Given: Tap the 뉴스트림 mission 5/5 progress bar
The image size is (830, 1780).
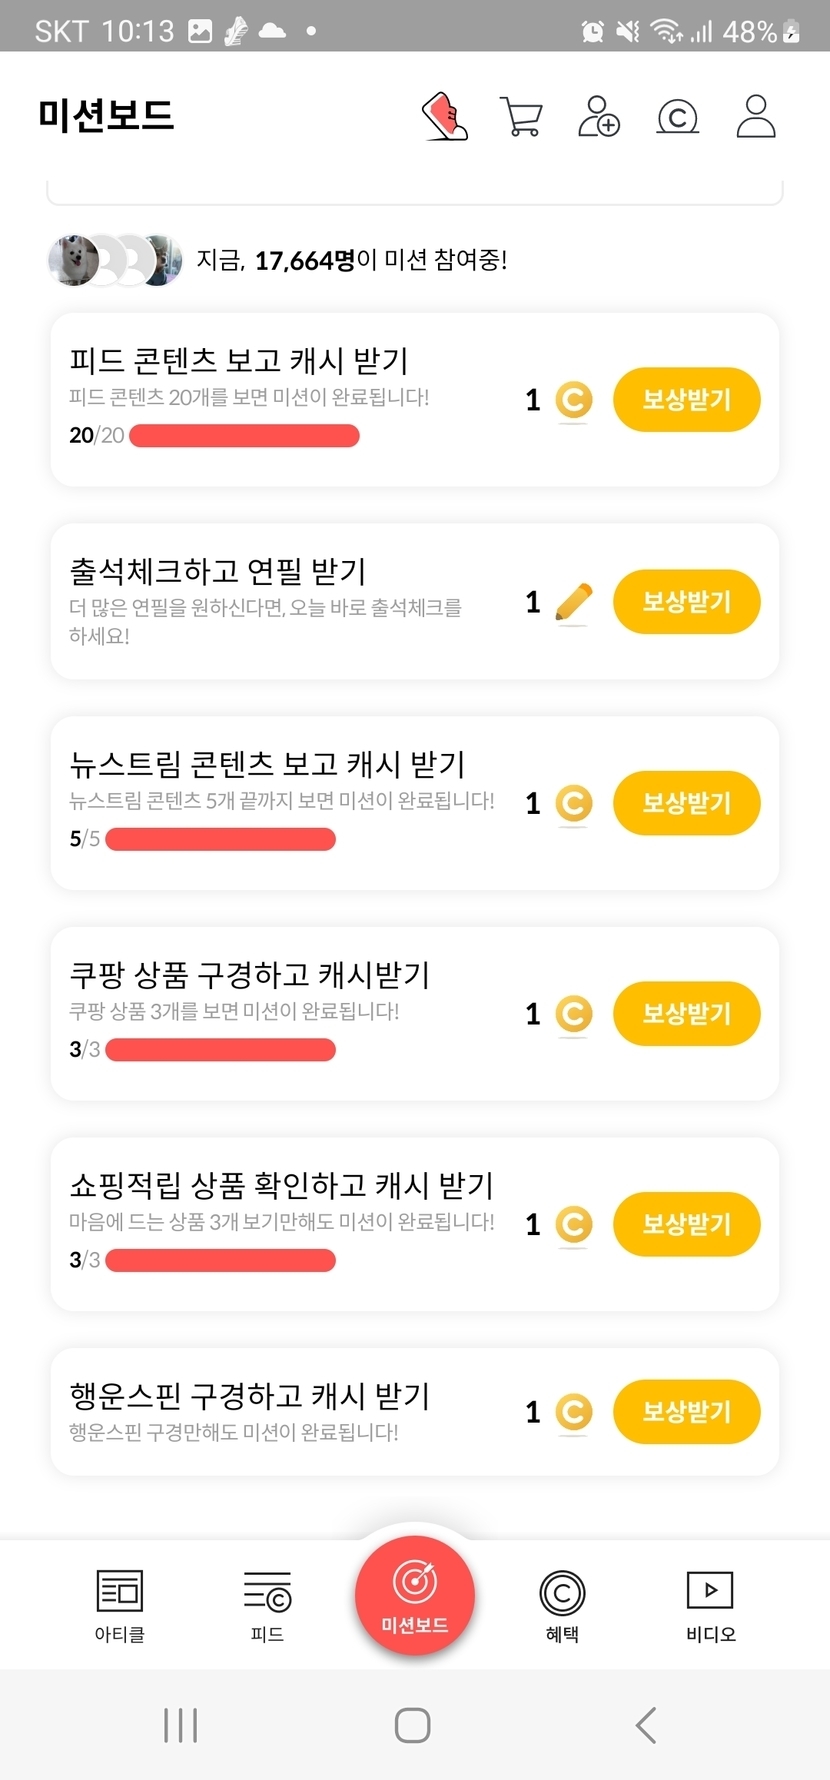Looking at the screenshot, I should pos(220,839).
